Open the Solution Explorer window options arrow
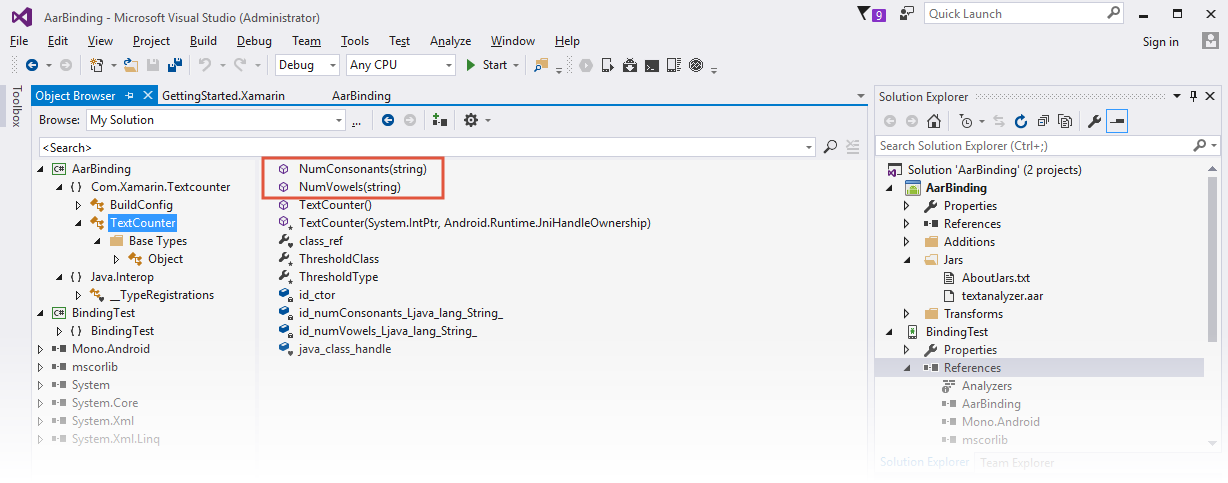1228x483 pixels. coord(1177,96)
